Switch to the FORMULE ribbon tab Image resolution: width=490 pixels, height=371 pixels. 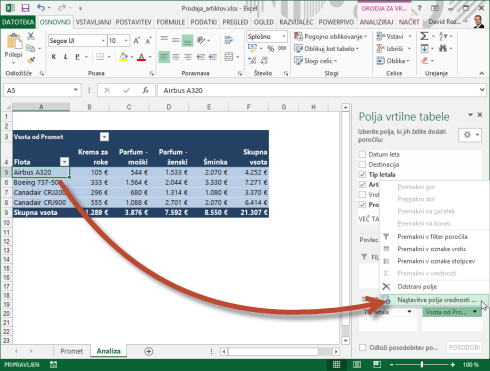tap(171, 22)
